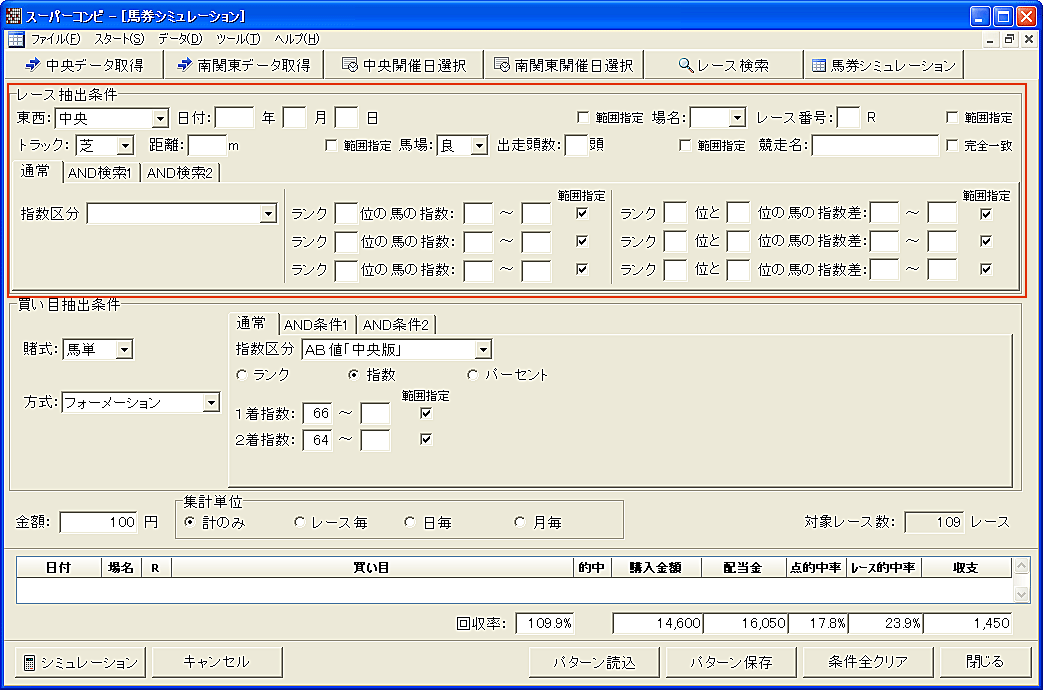Restore the inner document window
The width and height of the screenshot is (1043, 690).
coord(1009,39)
